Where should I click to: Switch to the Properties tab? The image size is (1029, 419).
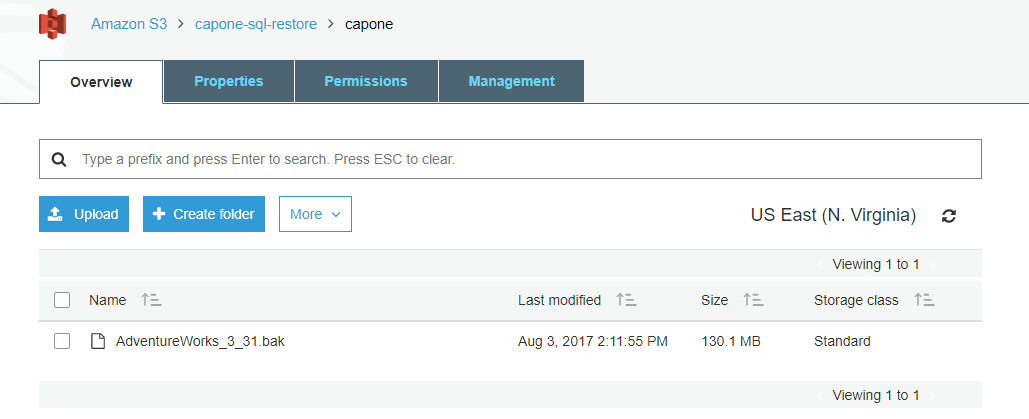point(228,81)
